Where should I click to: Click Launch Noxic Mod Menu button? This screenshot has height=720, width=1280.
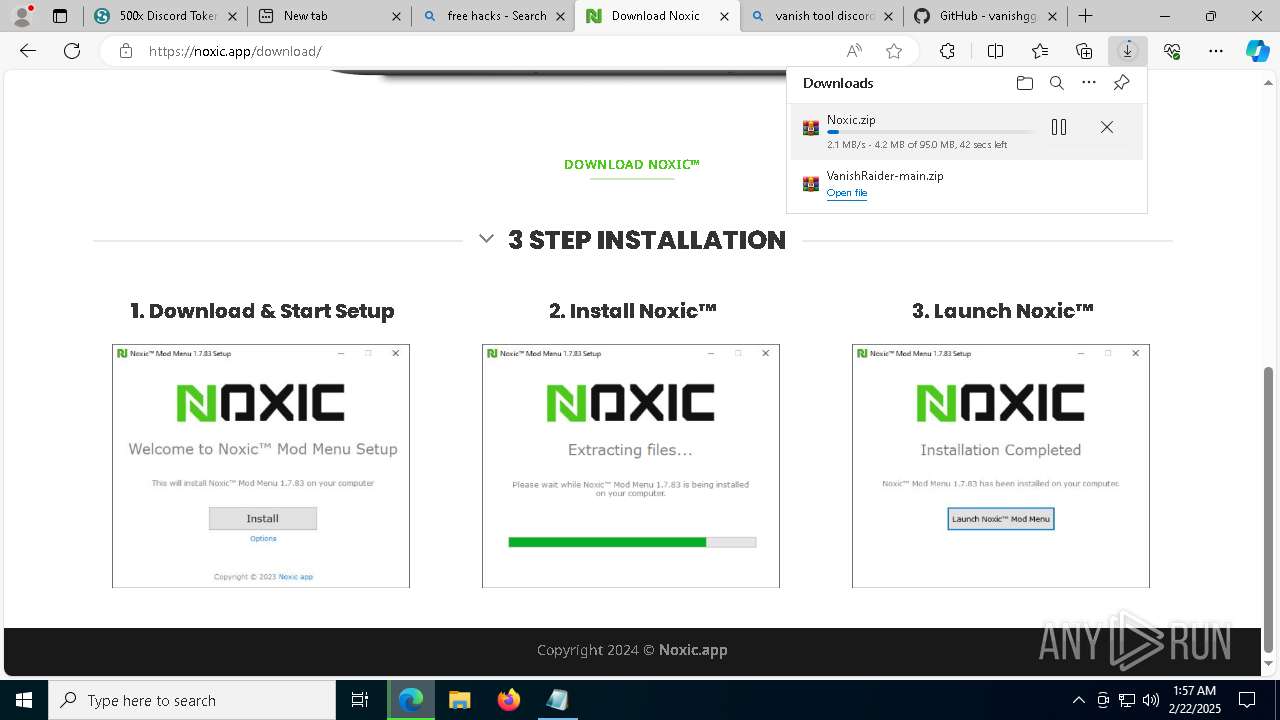coord(1001,519)
